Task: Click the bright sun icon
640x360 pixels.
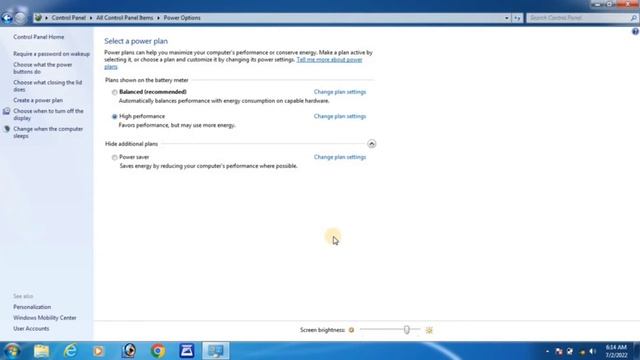Action: [429, 330]
